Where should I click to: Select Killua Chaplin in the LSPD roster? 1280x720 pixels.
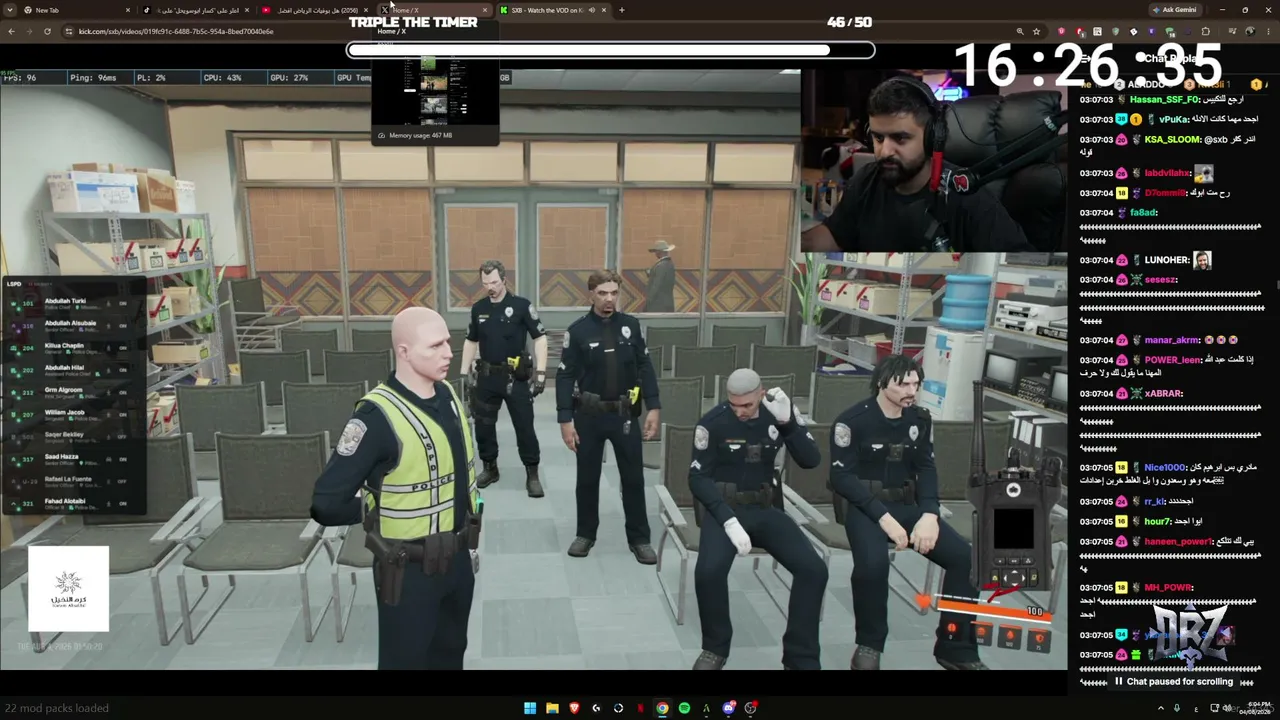pyautogui.click(x=76, y=347)
